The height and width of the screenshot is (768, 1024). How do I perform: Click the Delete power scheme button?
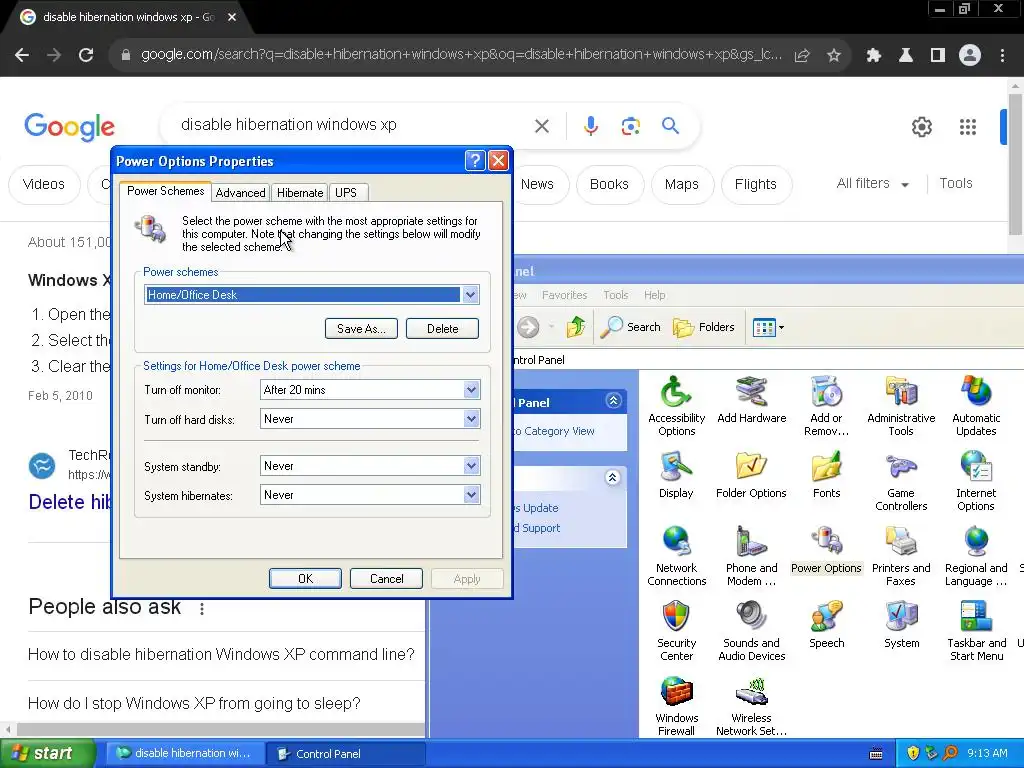[x=442, y=328]
